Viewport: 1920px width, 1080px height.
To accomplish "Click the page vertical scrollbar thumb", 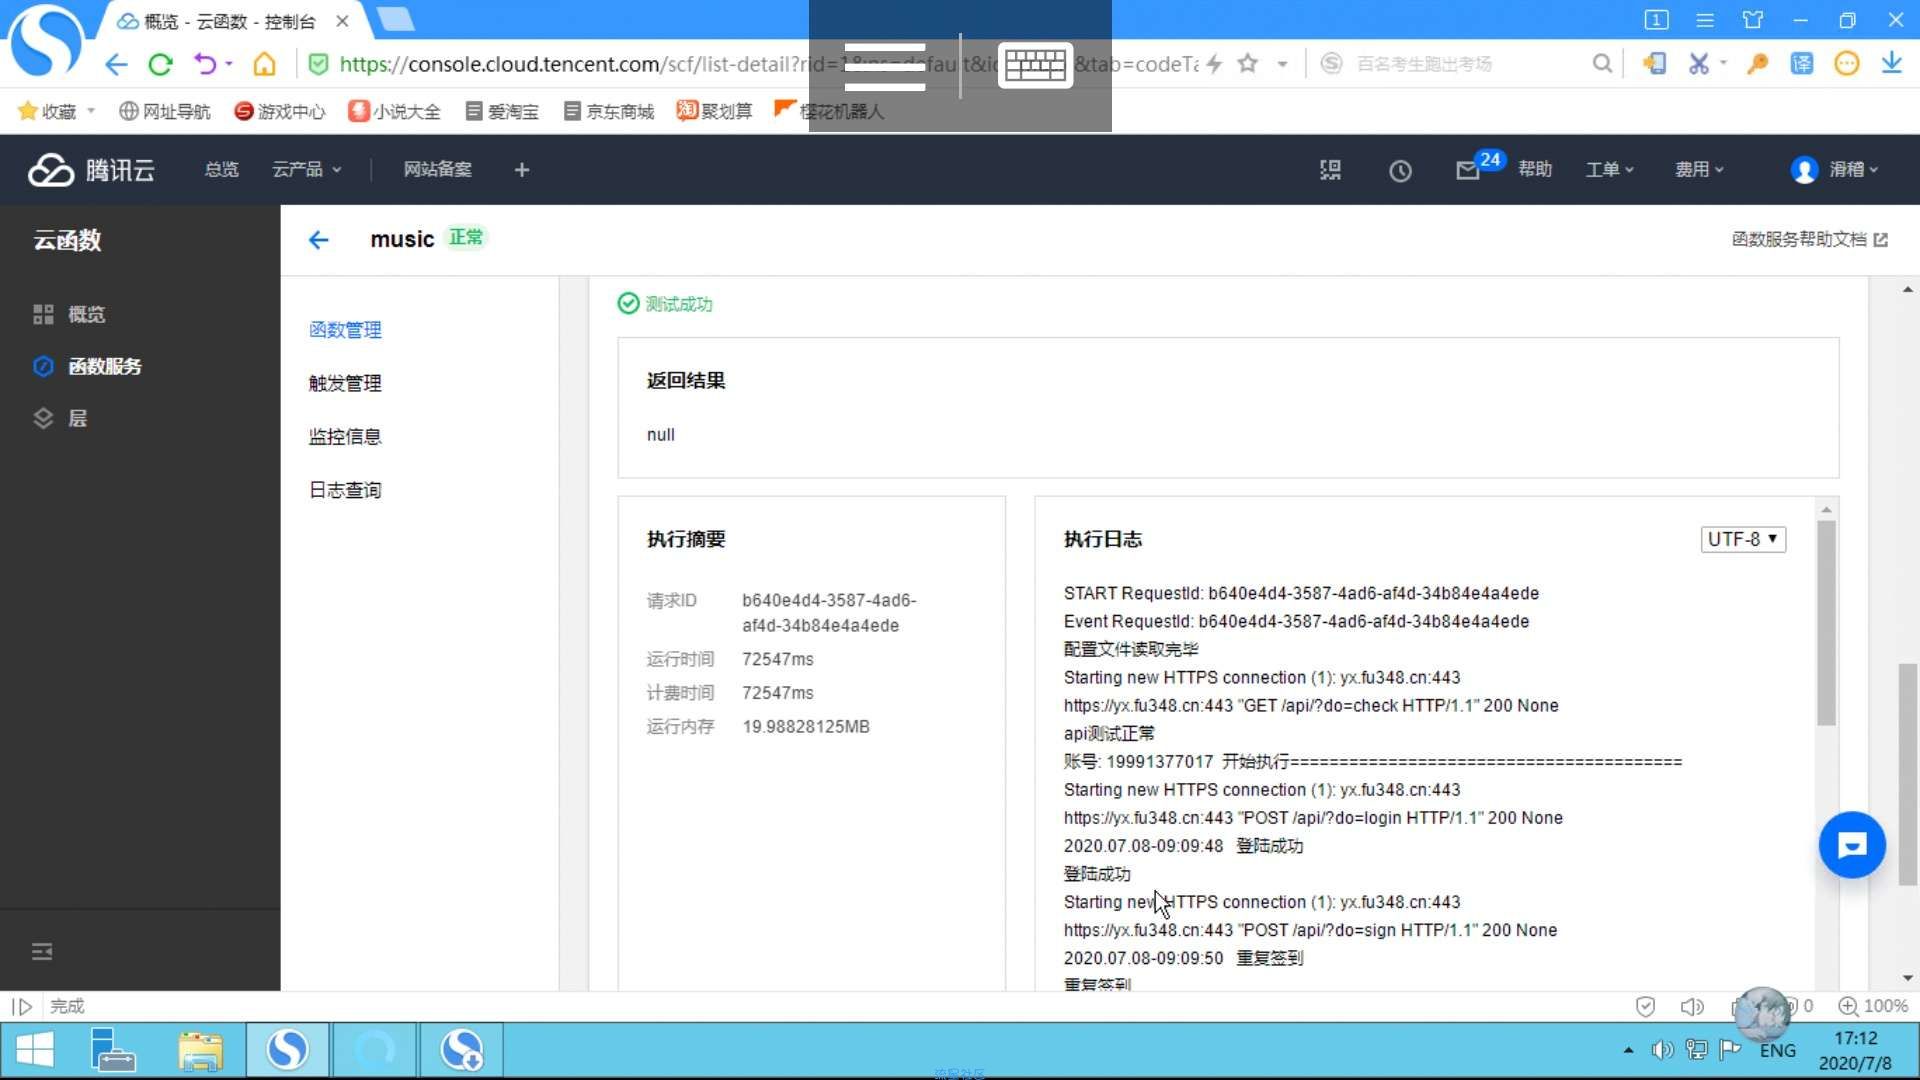I will 1907,775.
